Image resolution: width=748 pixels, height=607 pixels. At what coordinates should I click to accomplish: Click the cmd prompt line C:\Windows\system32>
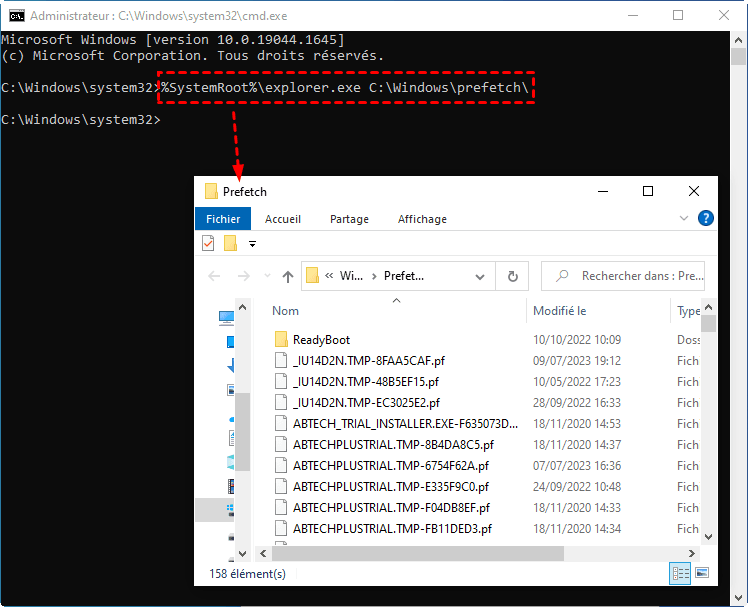click(x=81, y=119)
